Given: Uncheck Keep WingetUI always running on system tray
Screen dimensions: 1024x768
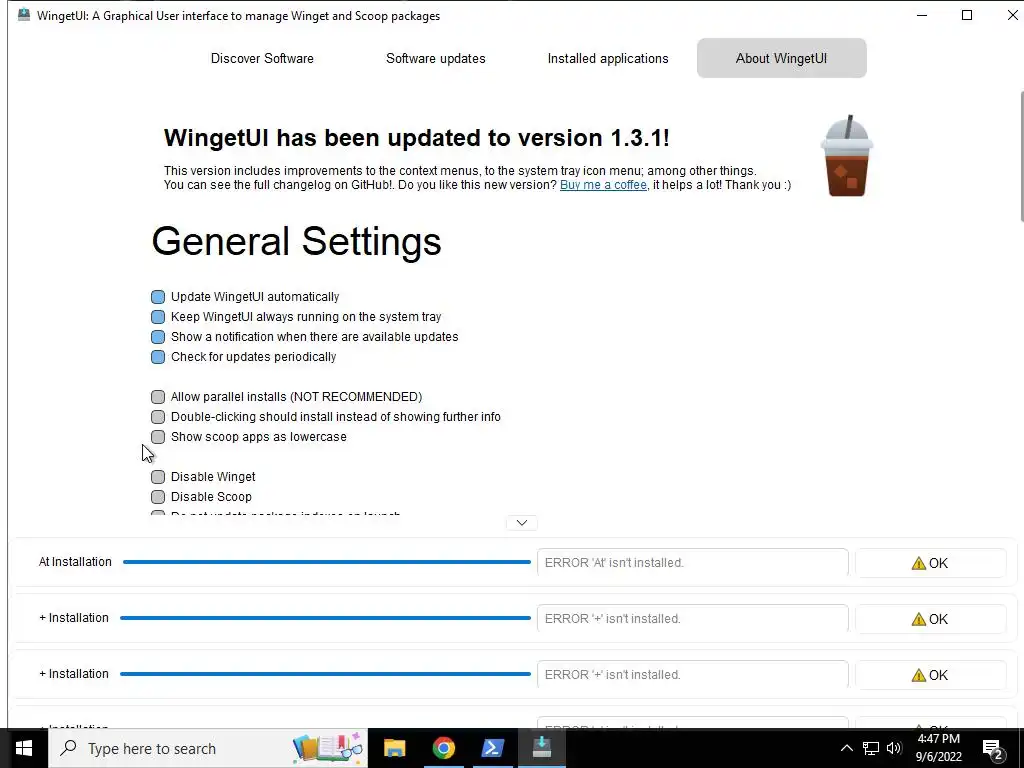Looking at the screenshot, I should click(x=158, y=317).
